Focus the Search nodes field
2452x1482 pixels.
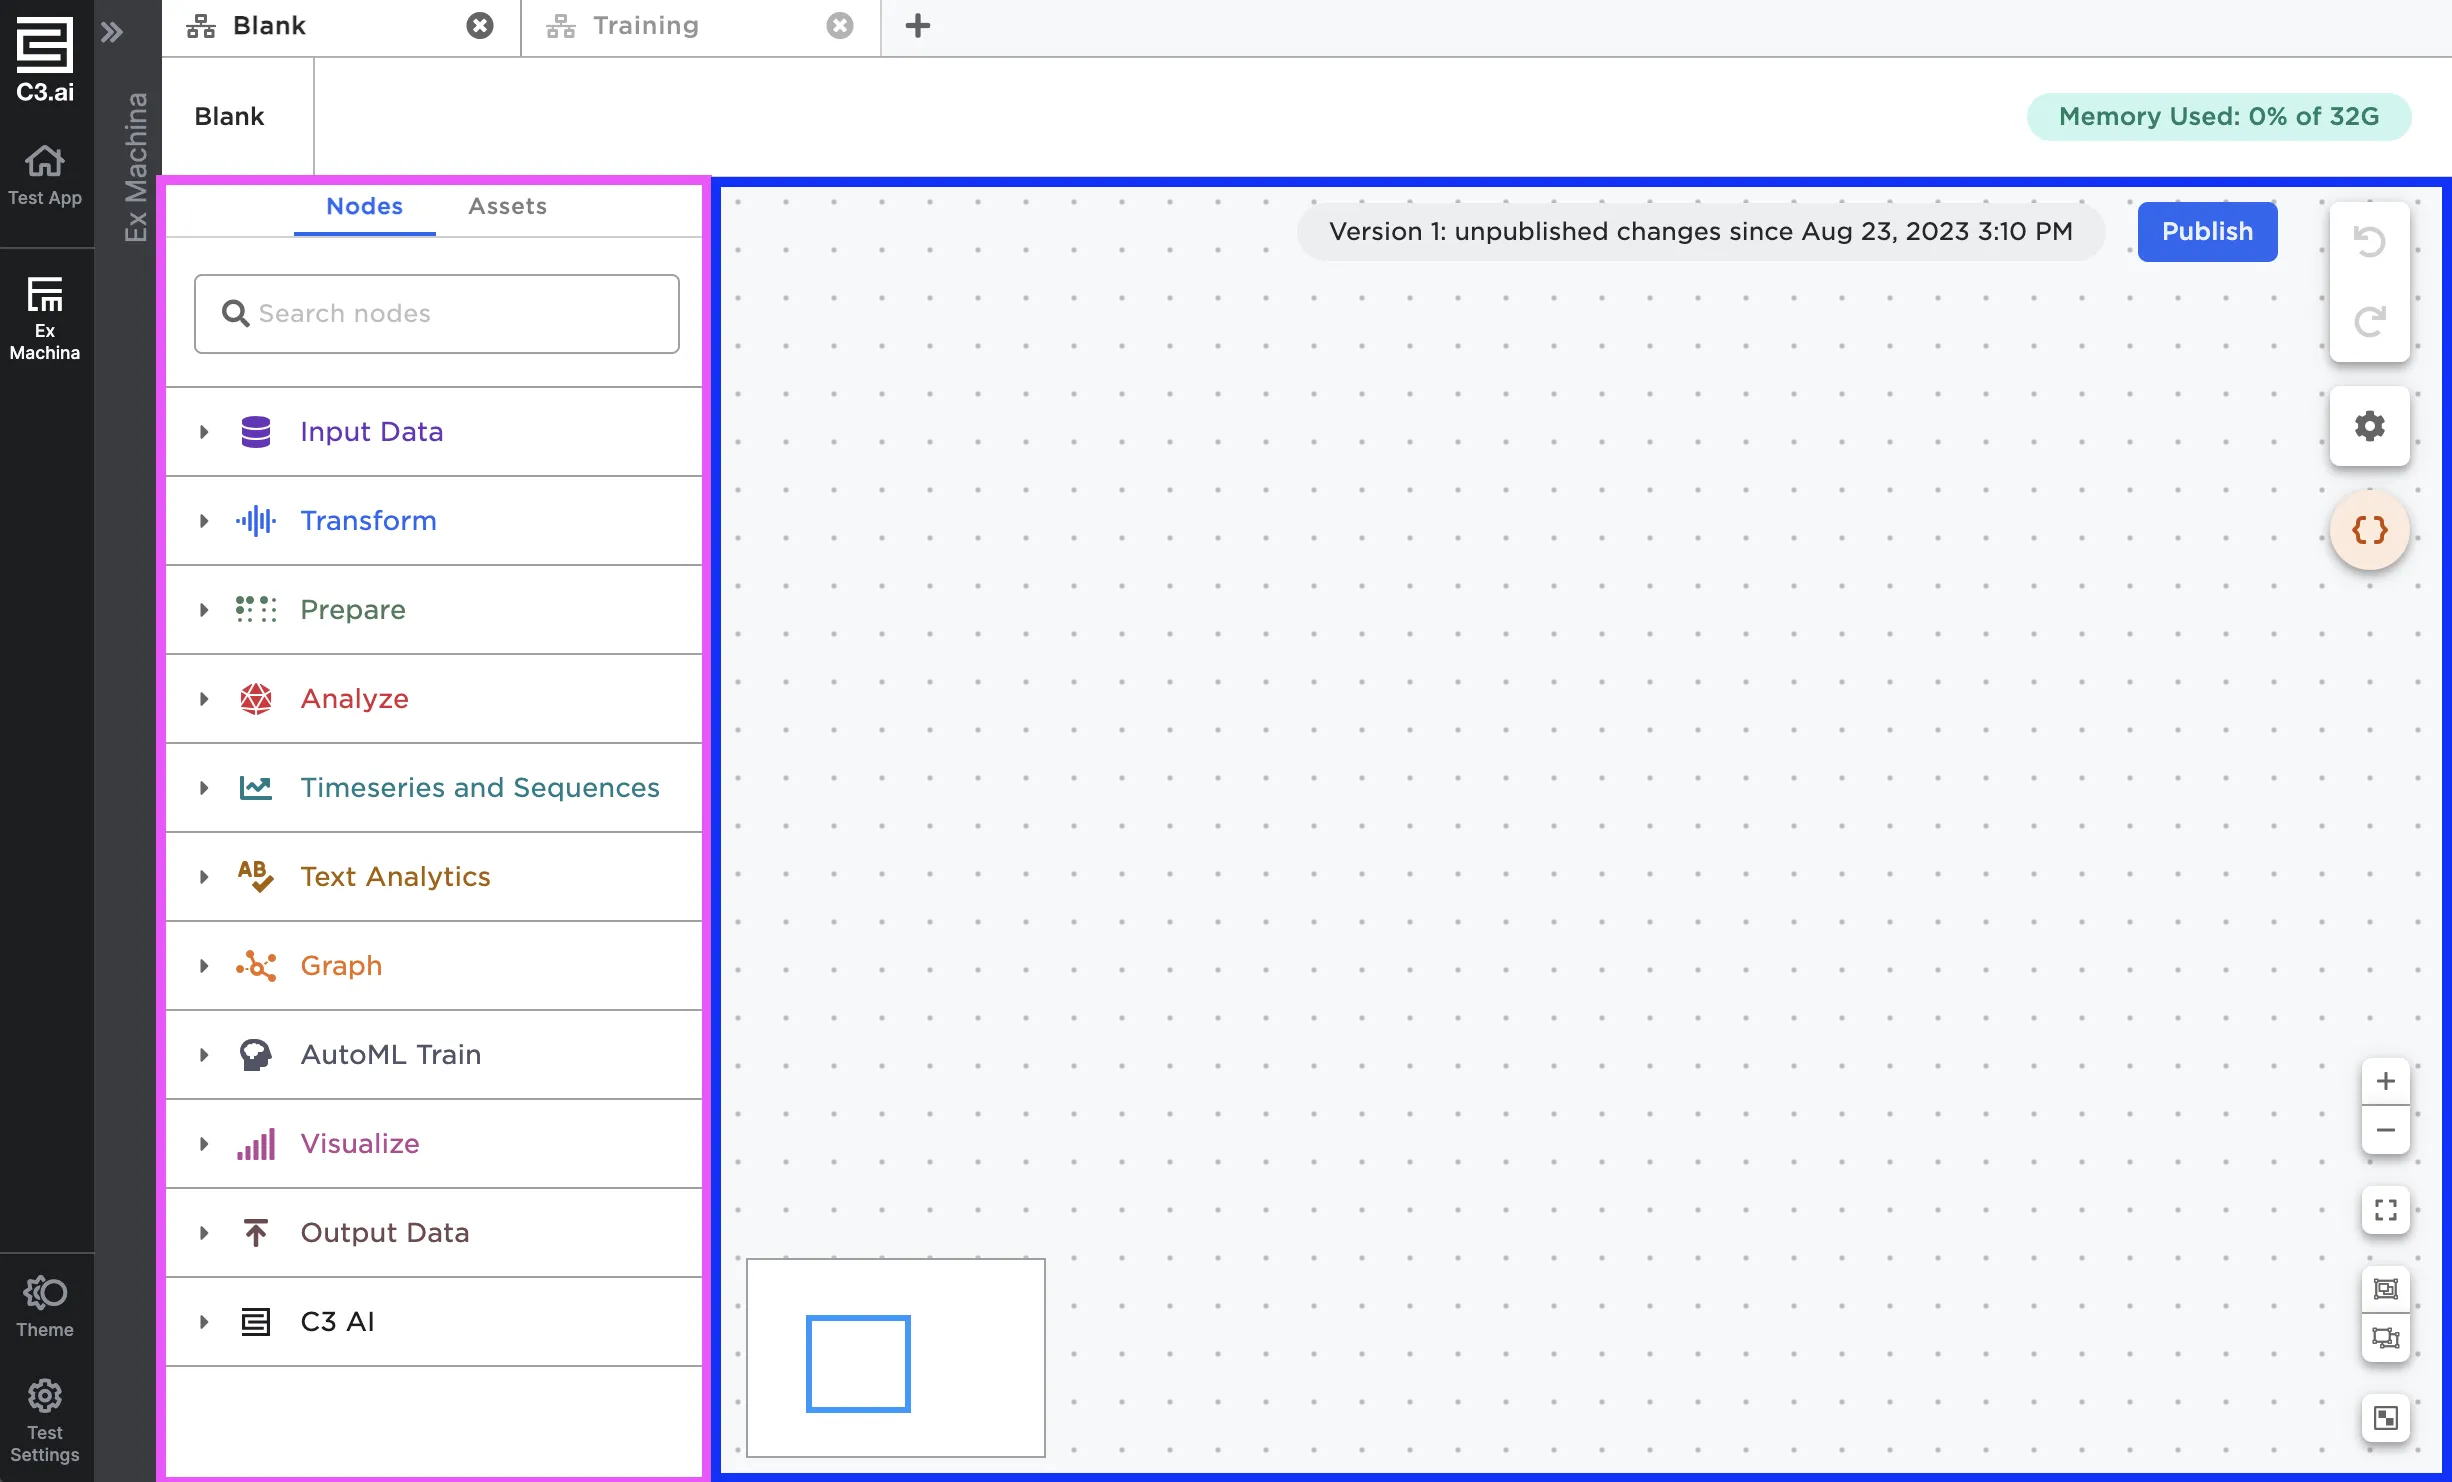pos(437,314)
